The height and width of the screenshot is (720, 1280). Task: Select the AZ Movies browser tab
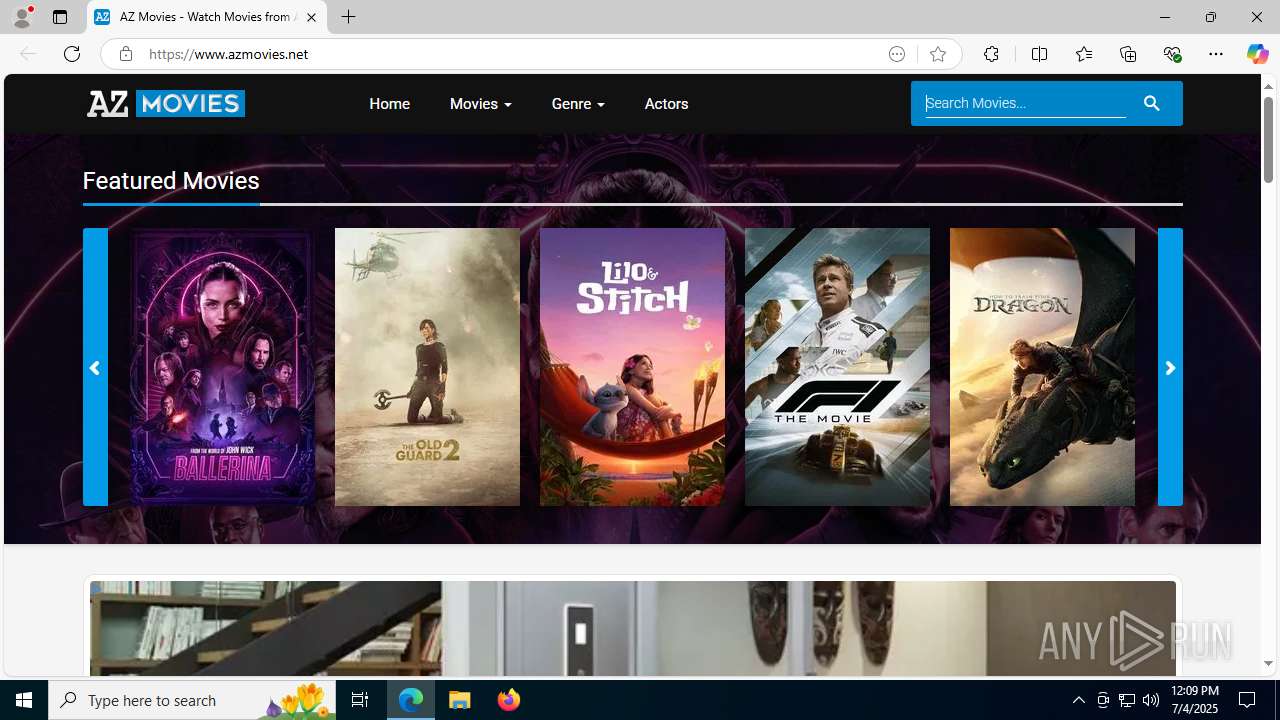pos(207,17)
